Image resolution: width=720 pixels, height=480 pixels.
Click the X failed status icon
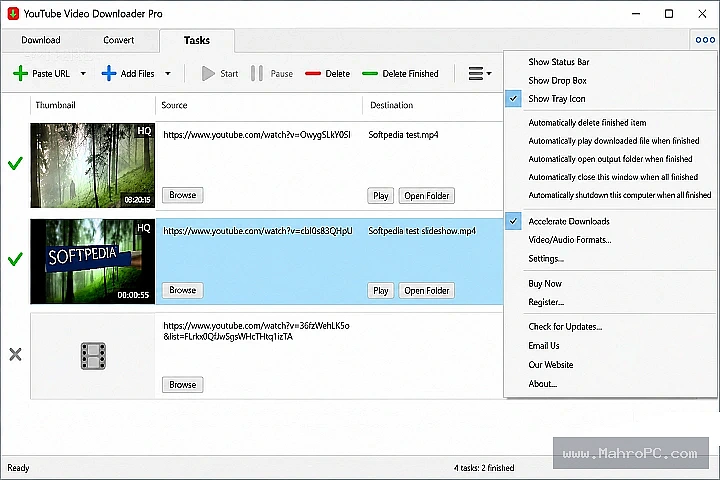coord(15,354)
